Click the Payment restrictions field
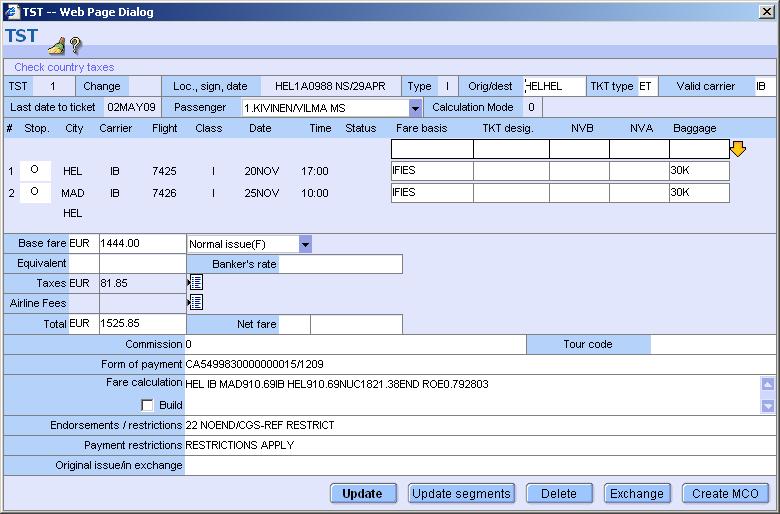This screenshot has height=514, width=780. point(480,445)
